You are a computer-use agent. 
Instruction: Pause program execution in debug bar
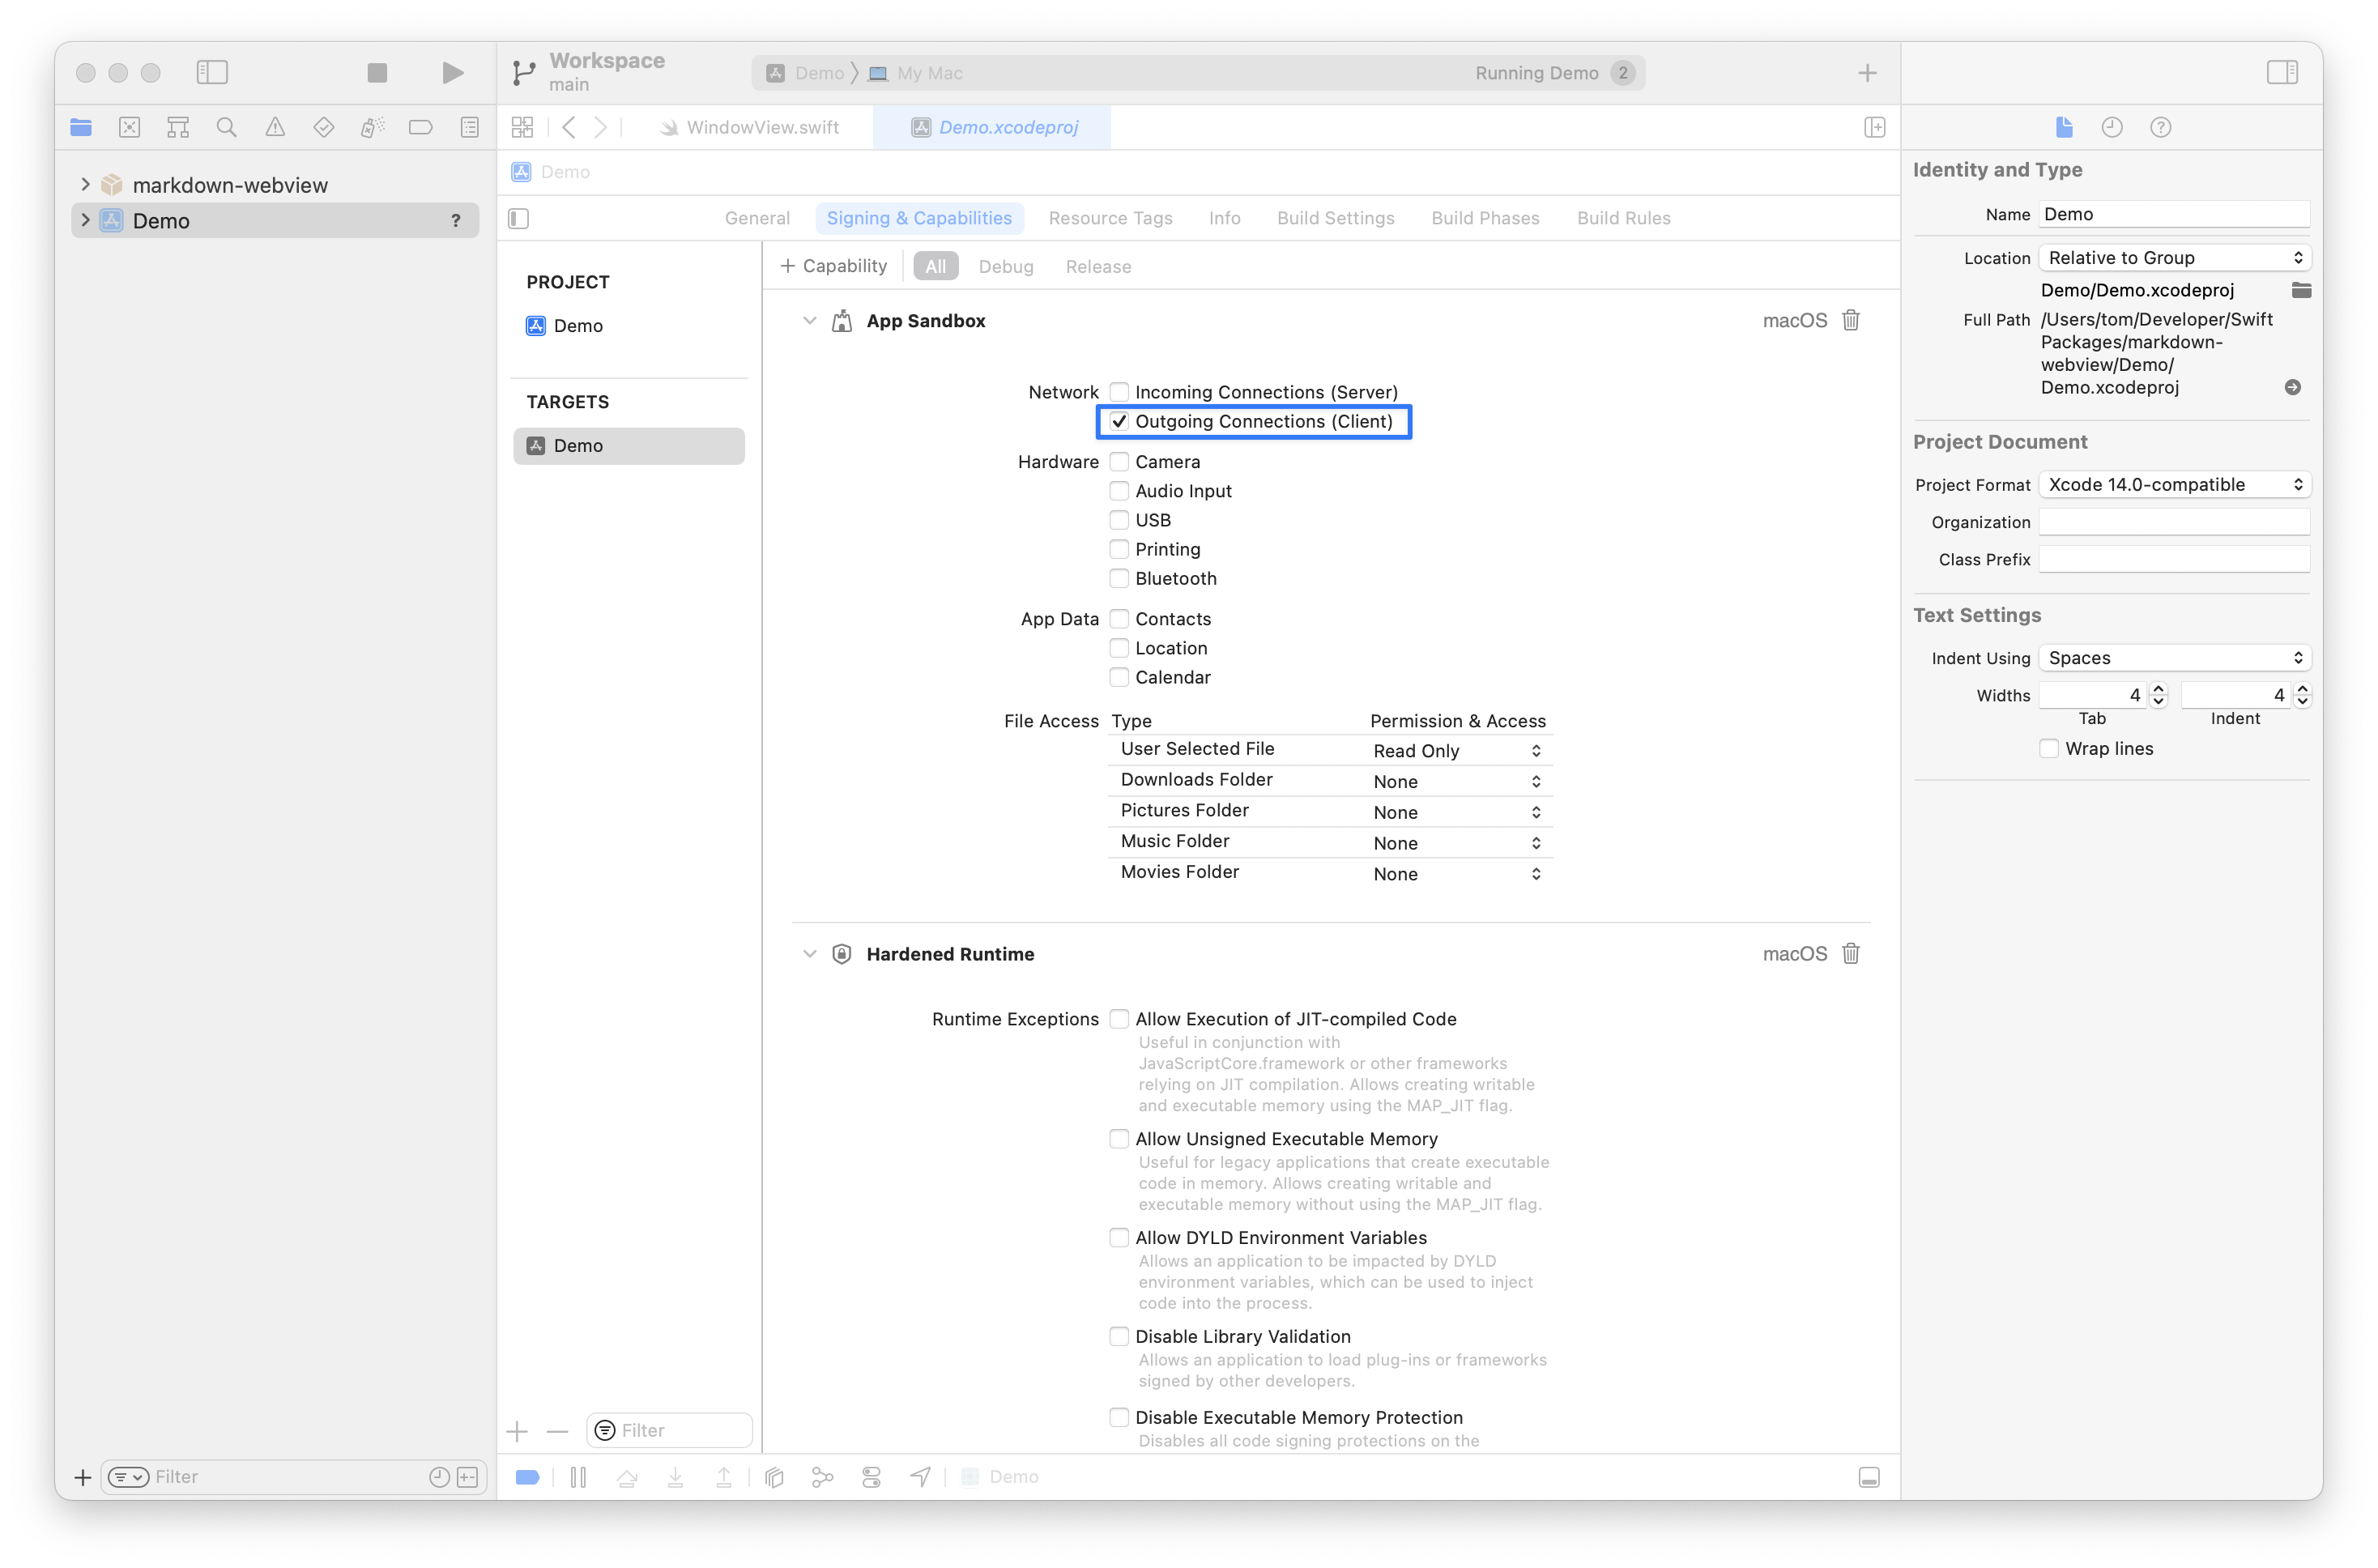pos(578,1476)
